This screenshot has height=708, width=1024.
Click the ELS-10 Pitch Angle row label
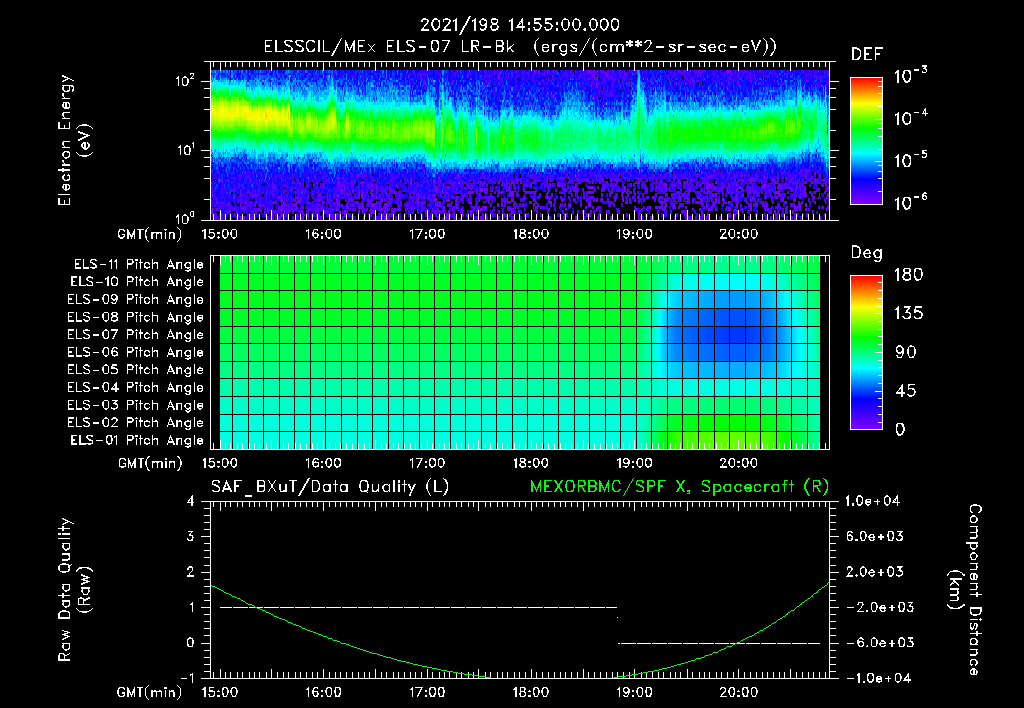137,282
